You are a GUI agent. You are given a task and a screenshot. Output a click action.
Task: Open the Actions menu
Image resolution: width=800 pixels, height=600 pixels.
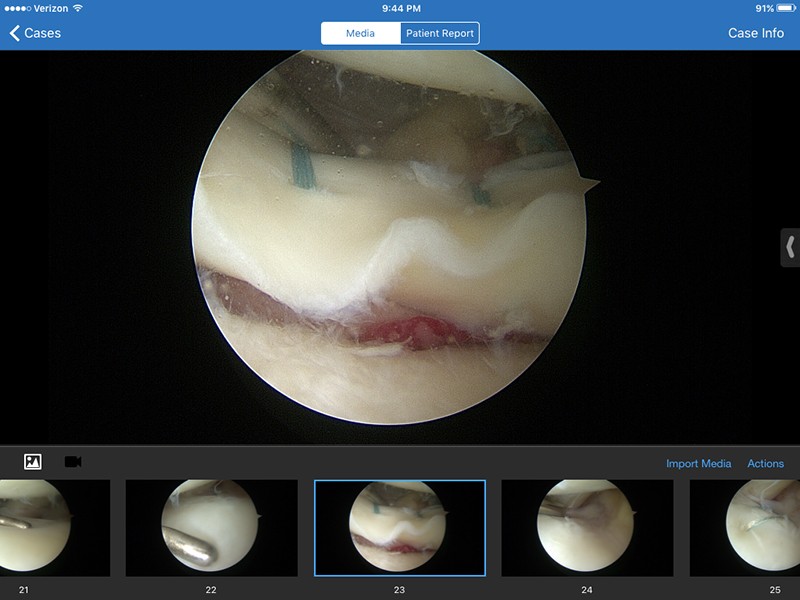[765, 463]
